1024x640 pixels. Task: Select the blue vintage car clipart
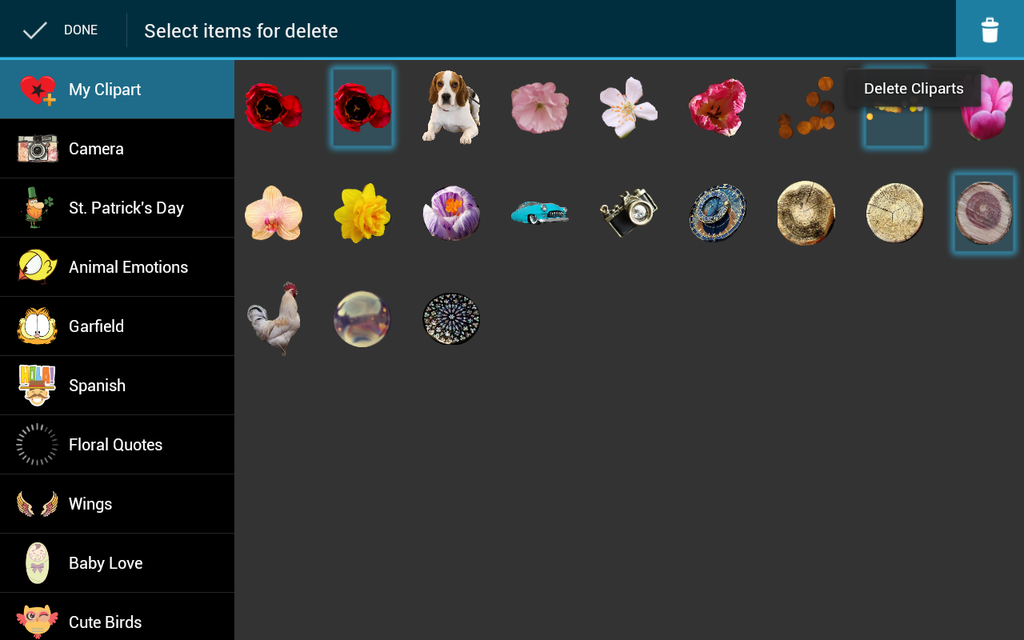539,213
